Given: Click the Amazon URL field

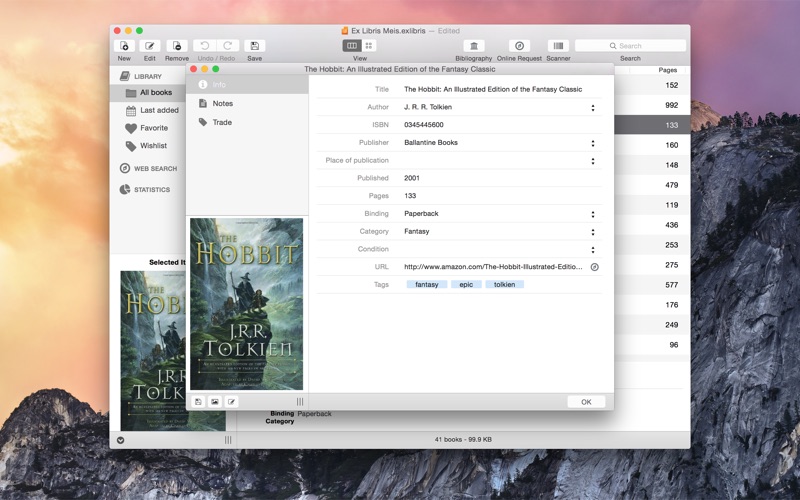Looking at the screenshot, I should (x=493, y=267).
